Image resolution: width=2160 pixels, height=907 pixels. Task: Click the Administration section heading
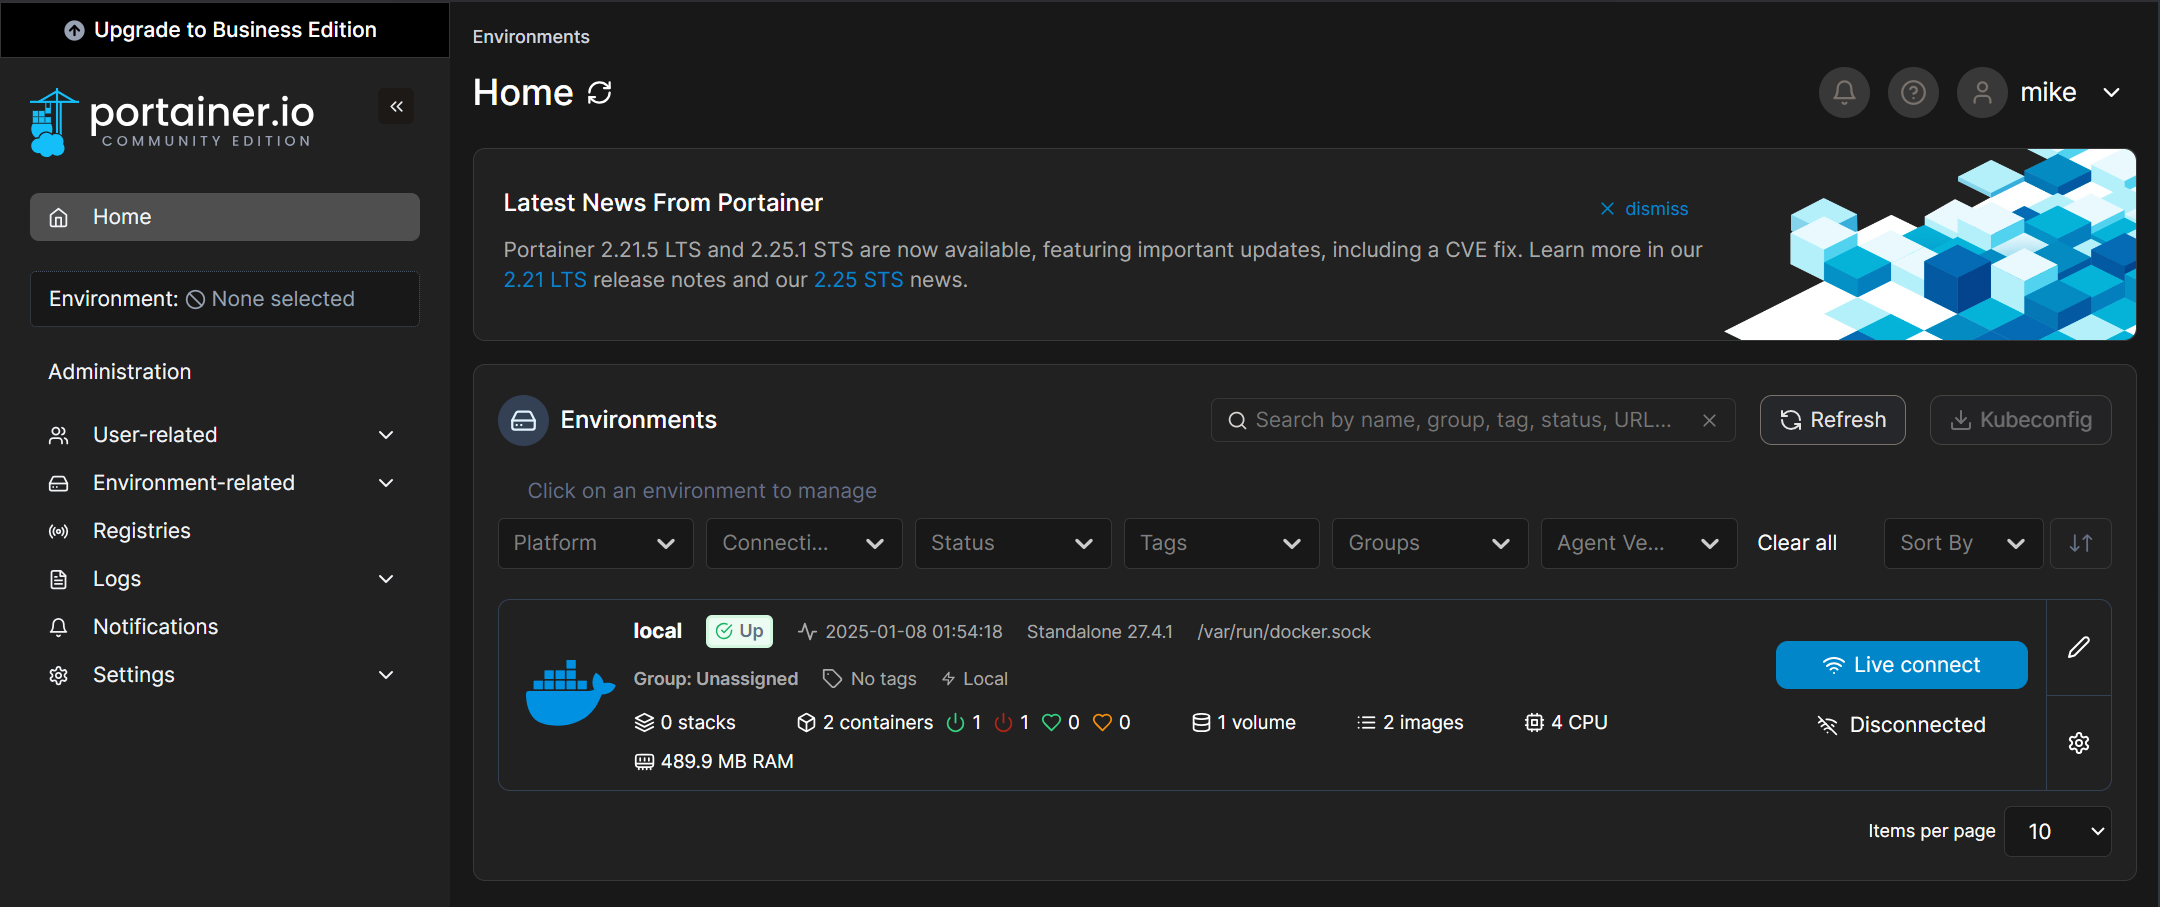pos(120,372)
